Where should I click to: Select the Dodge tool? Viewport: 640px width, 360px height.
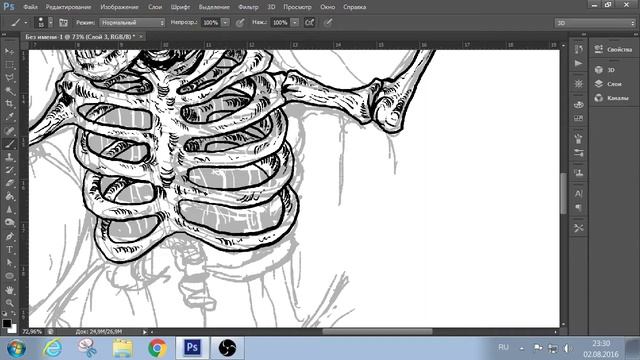pyautogui.click(x=9, y=223)
